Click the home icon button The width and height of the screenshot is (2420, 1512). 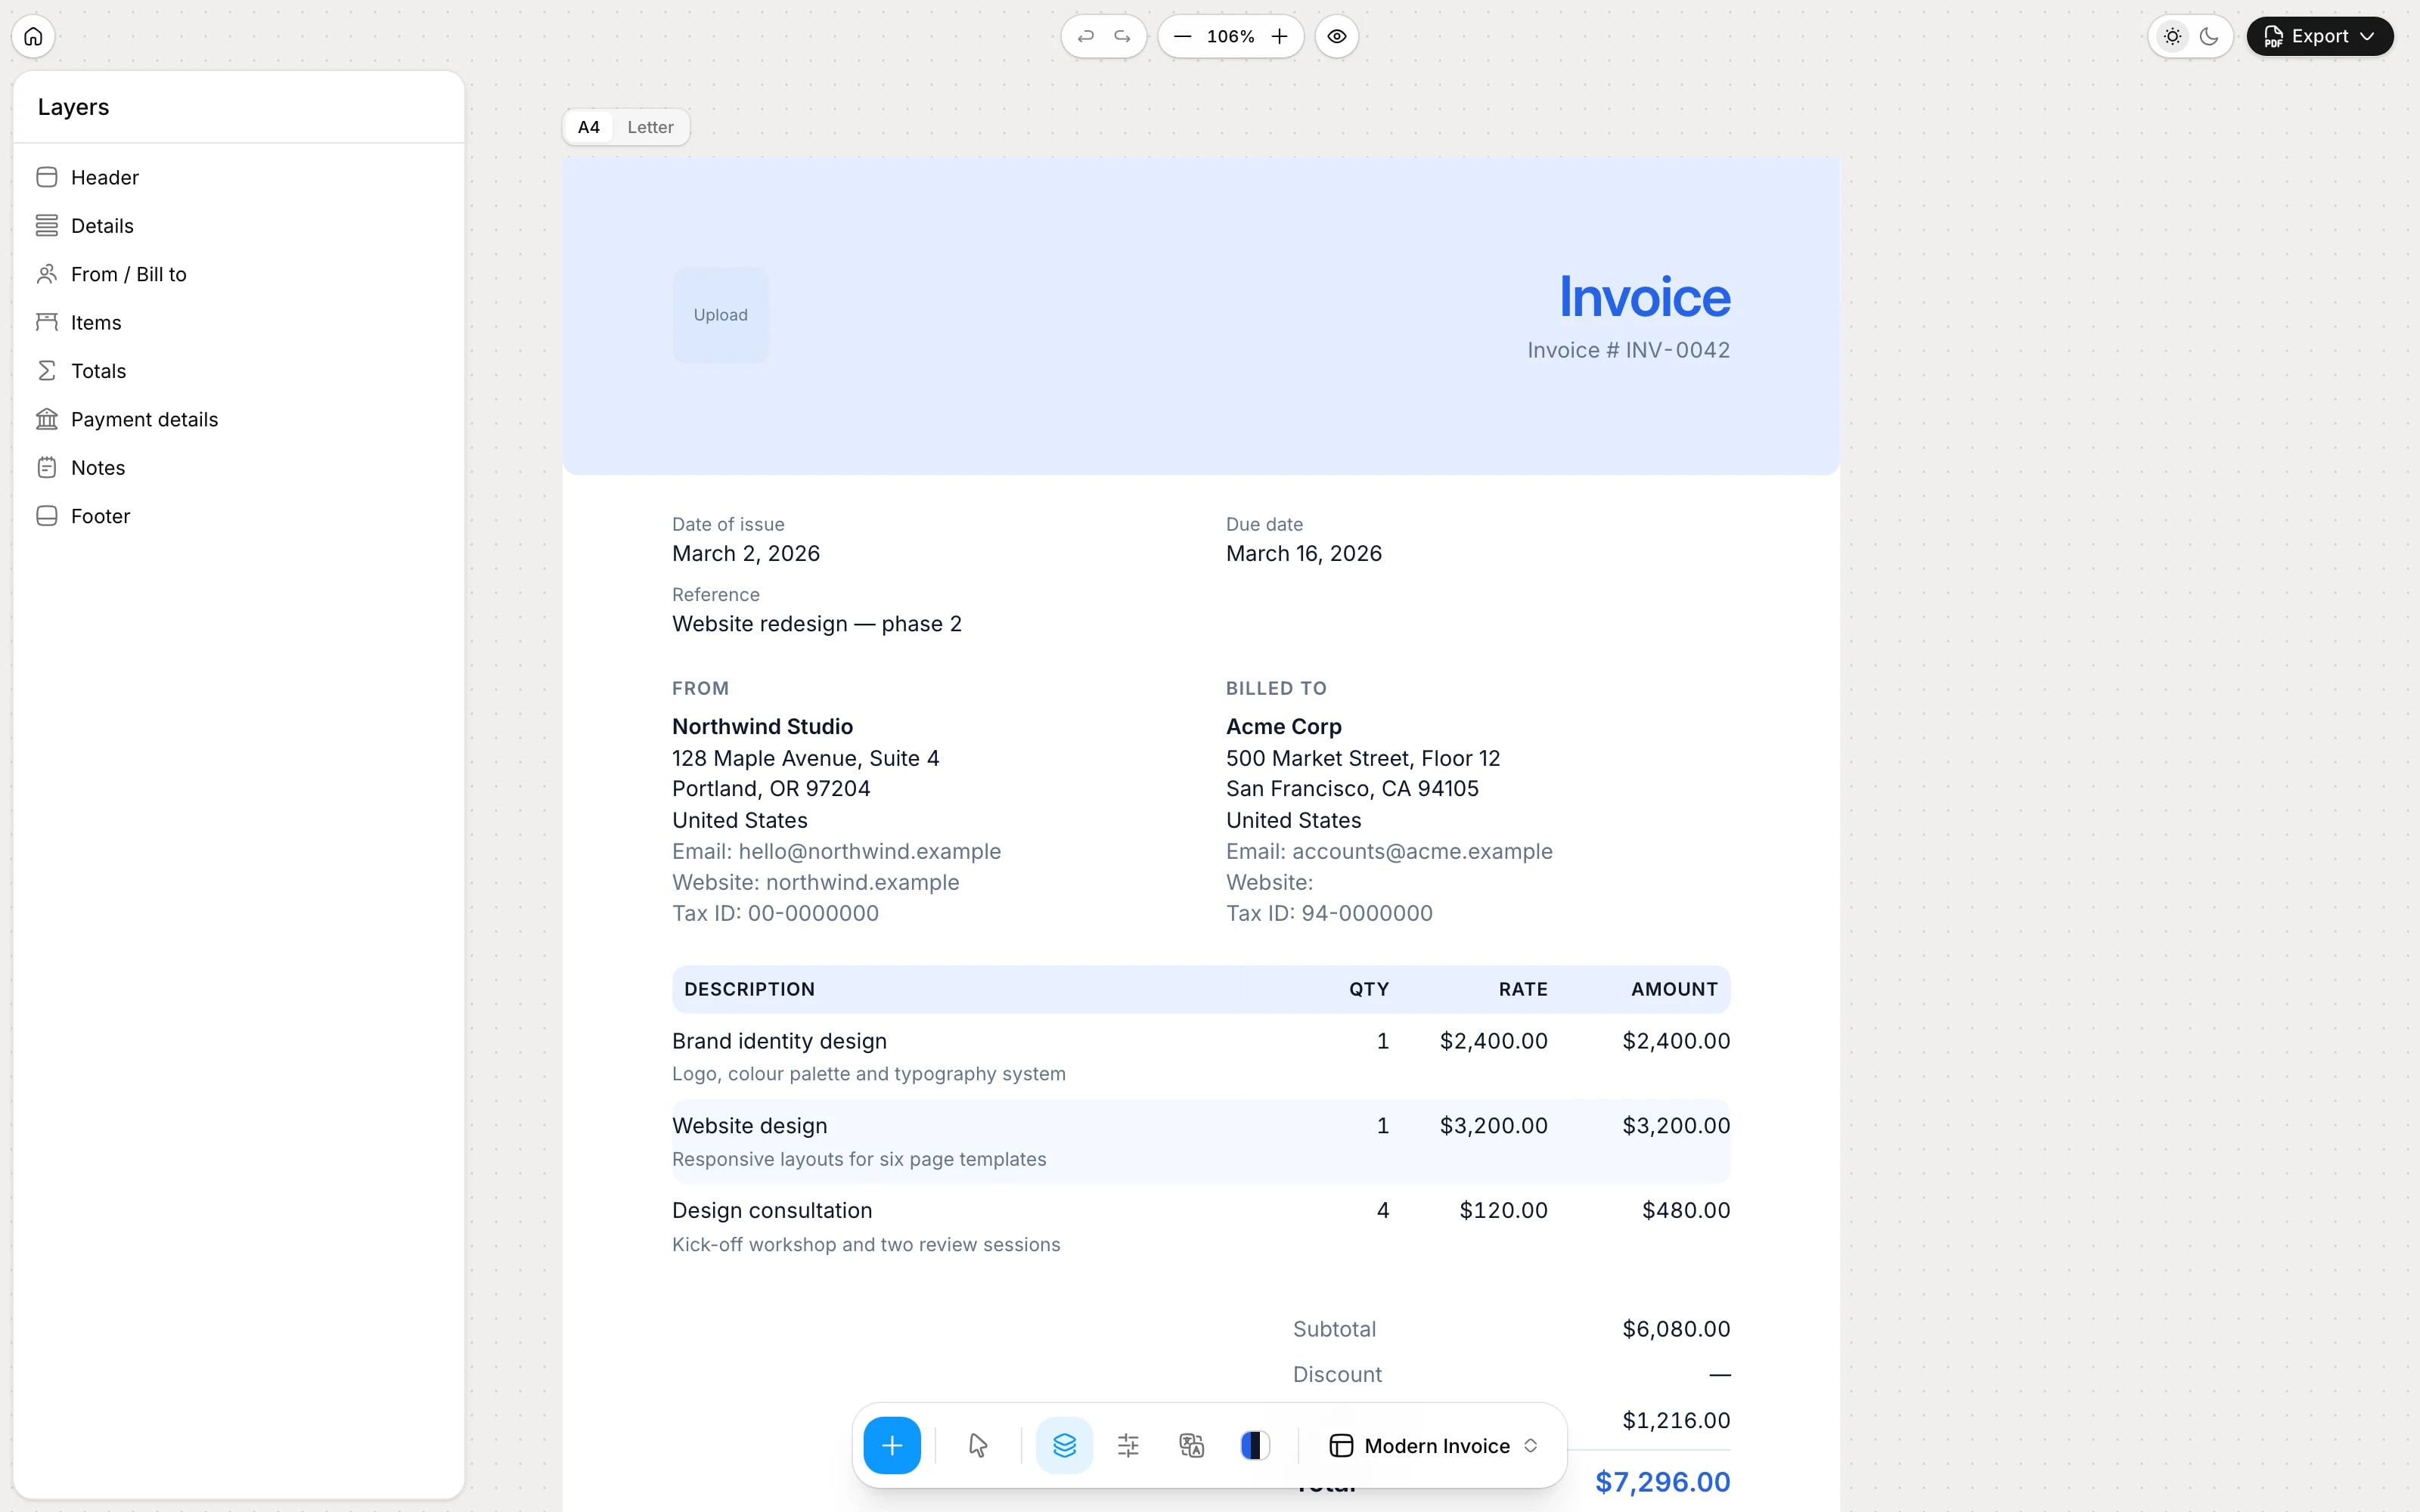click(33, 37)
